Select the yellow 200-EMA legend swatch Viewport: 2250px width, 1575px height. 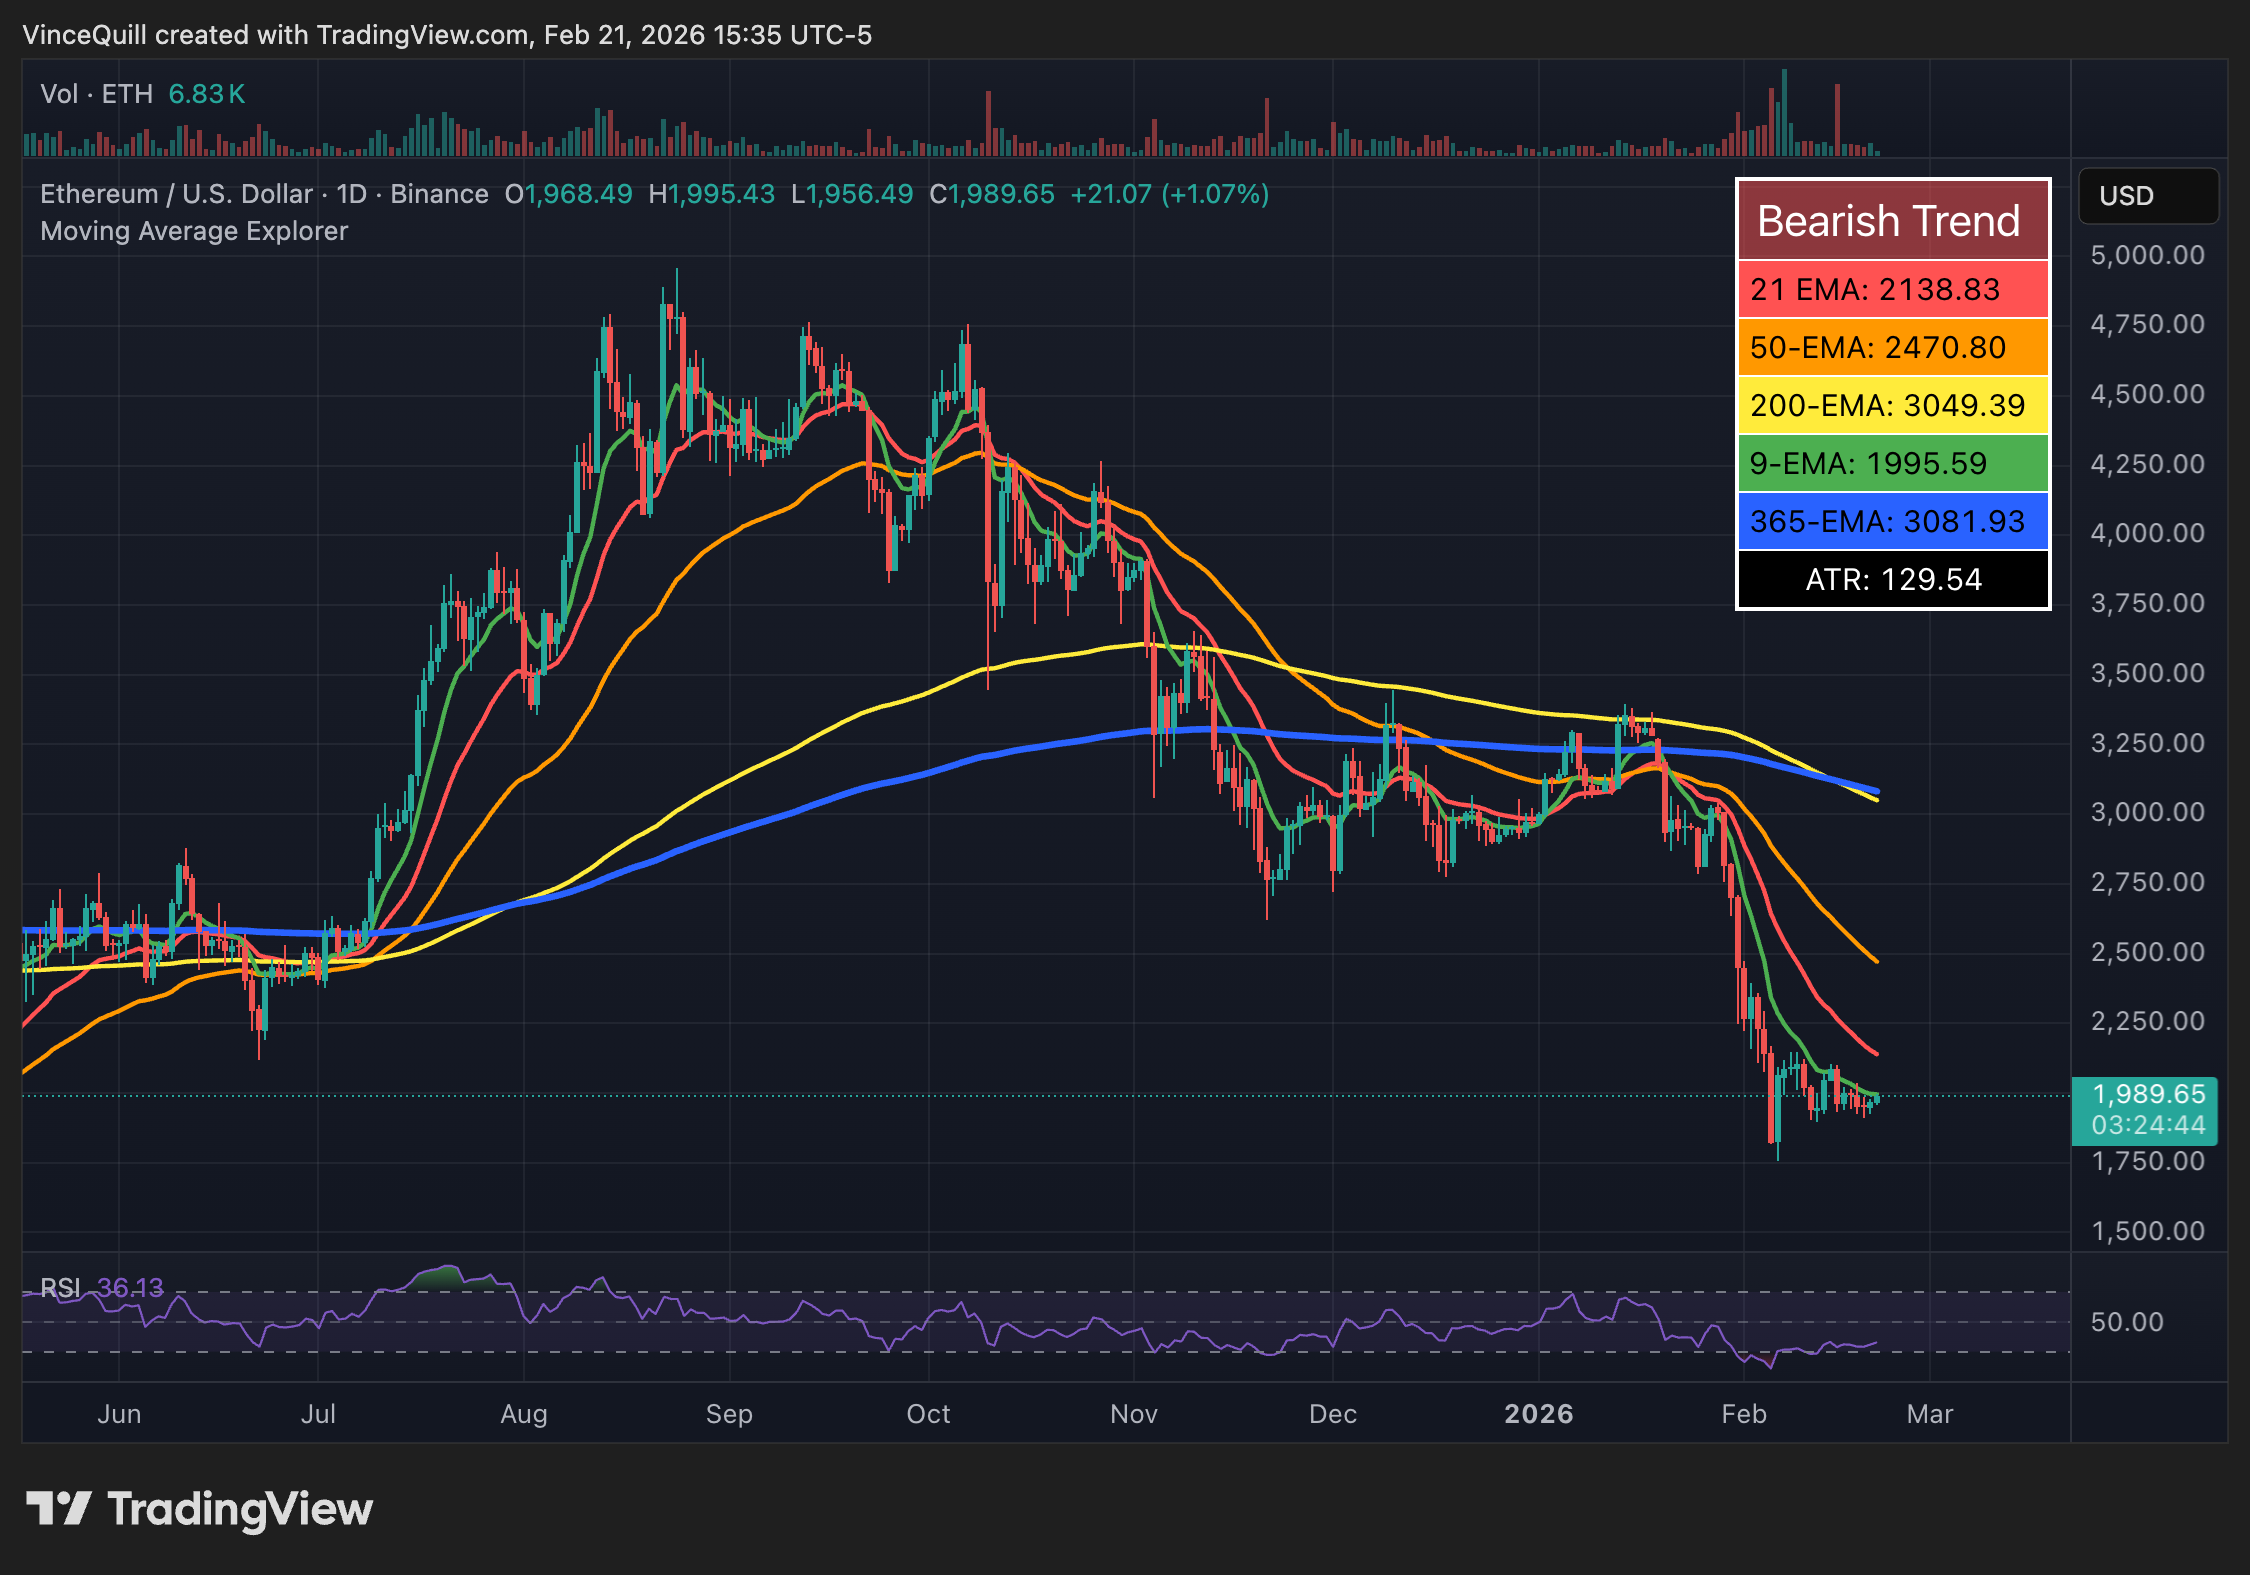pos(1892,406)
